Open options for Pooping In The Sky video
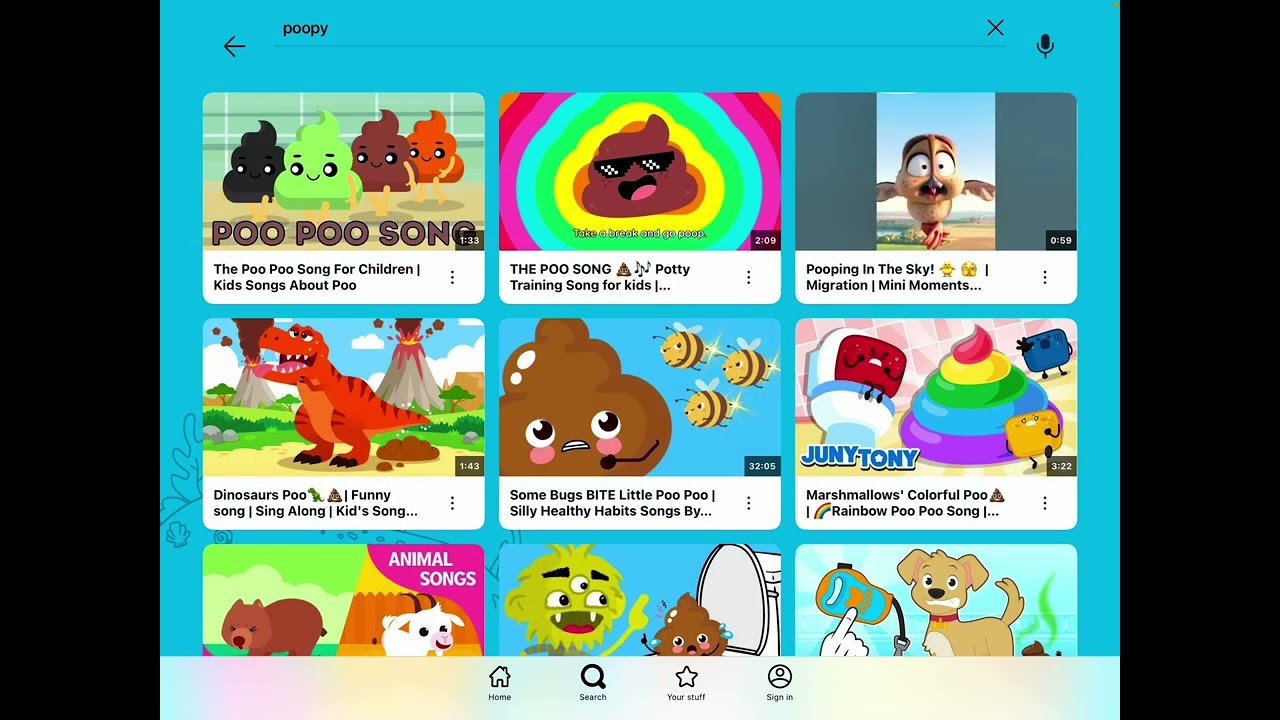The height and width of the screenshot is (720, 1280). (1045, 277)
